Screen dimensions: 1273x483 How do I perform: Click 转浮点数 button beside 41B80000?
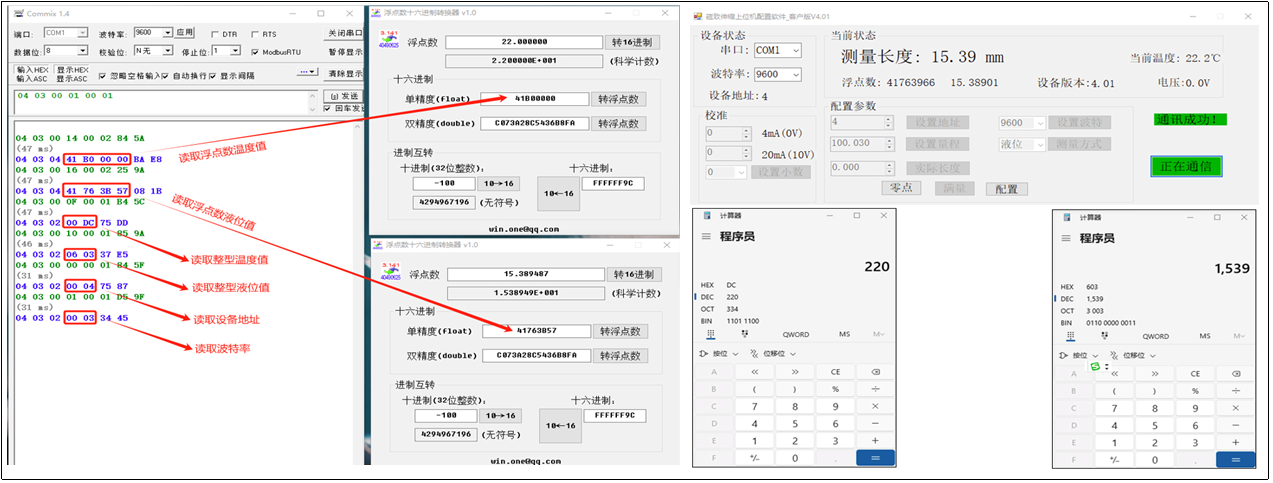619,99
